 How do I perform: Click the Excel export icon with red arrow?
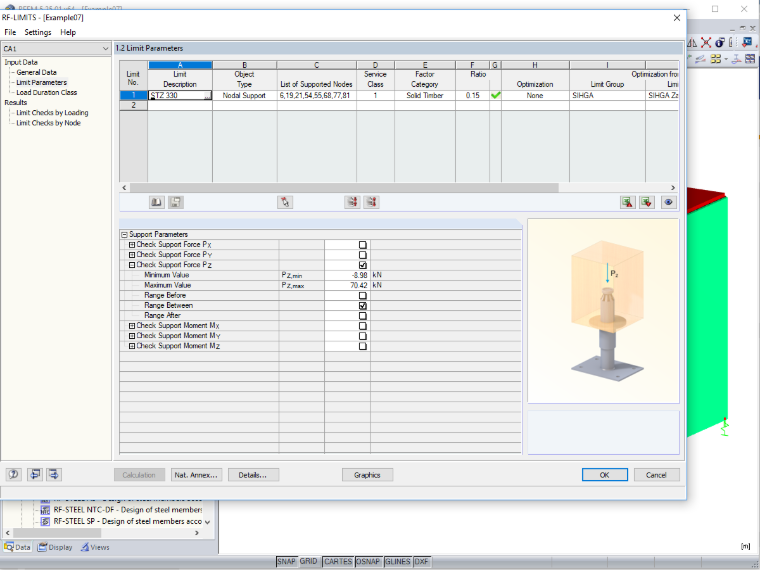(628, 202)
